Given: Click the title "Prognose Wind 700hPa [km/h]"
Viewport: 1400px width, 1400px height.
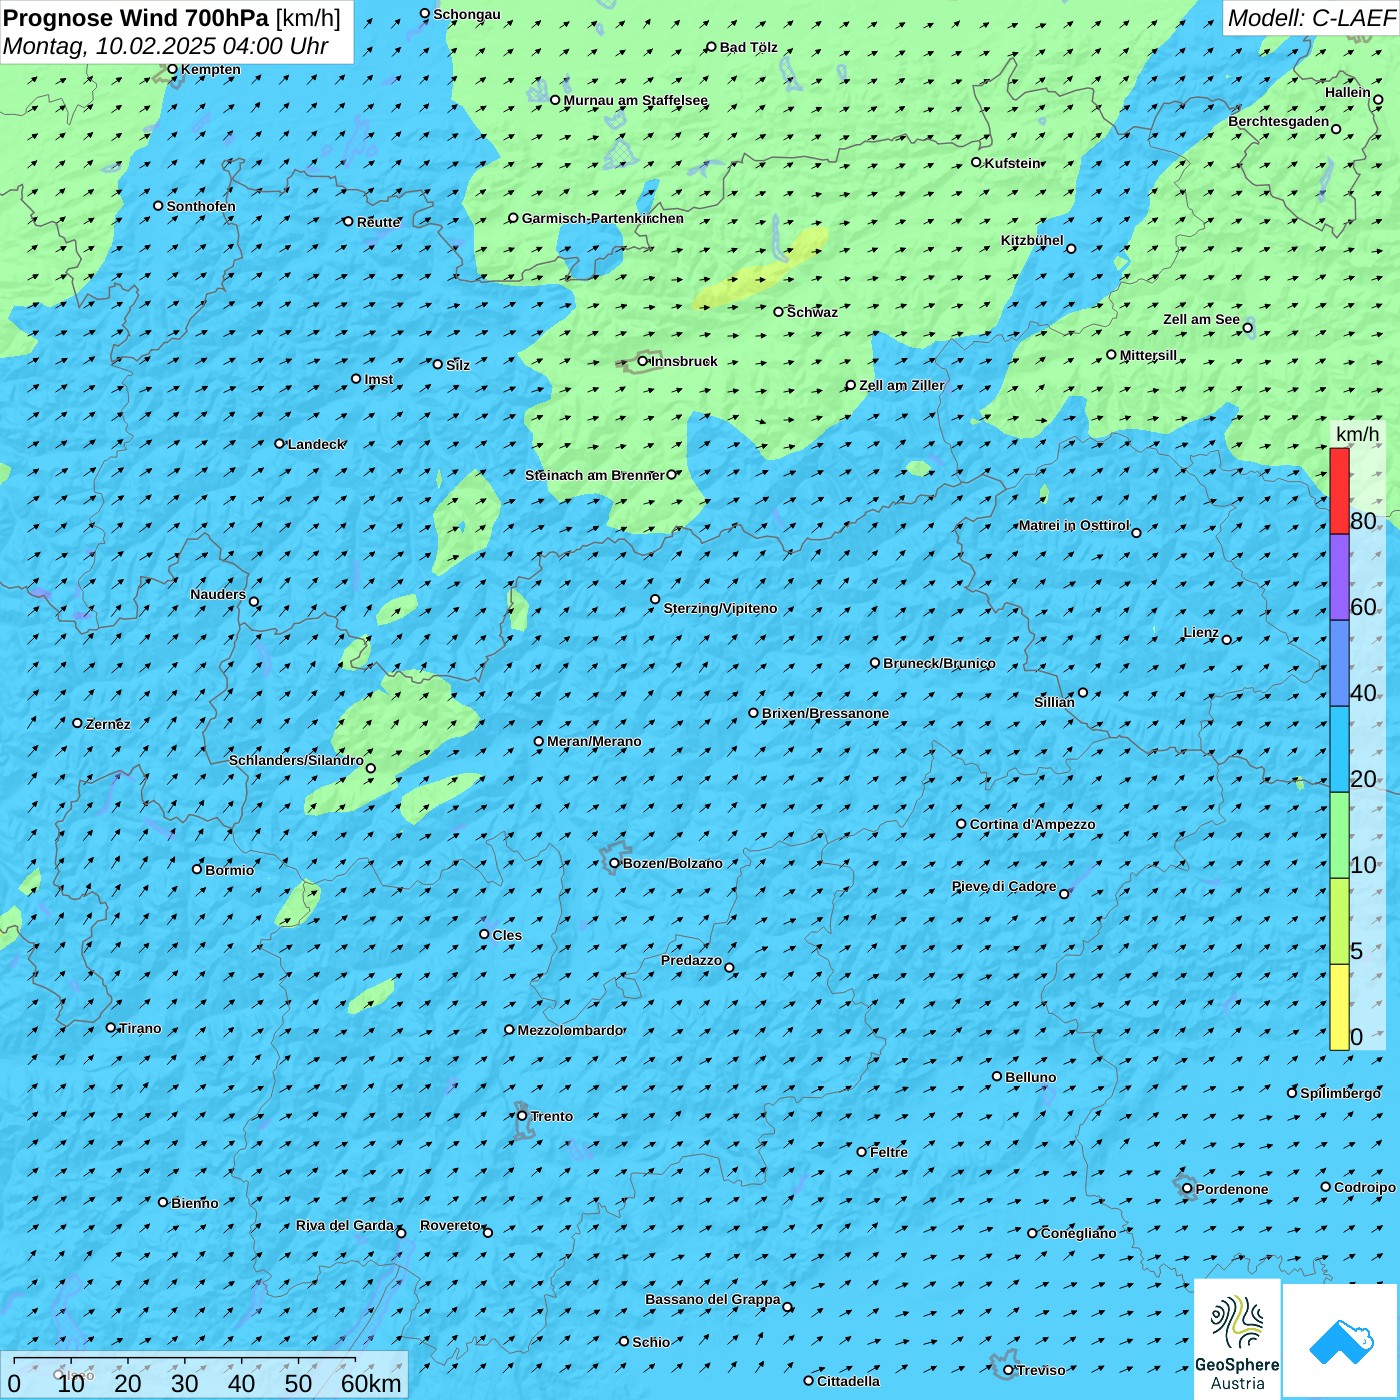Looking at the screenshot, I should (x=172, y=18).
